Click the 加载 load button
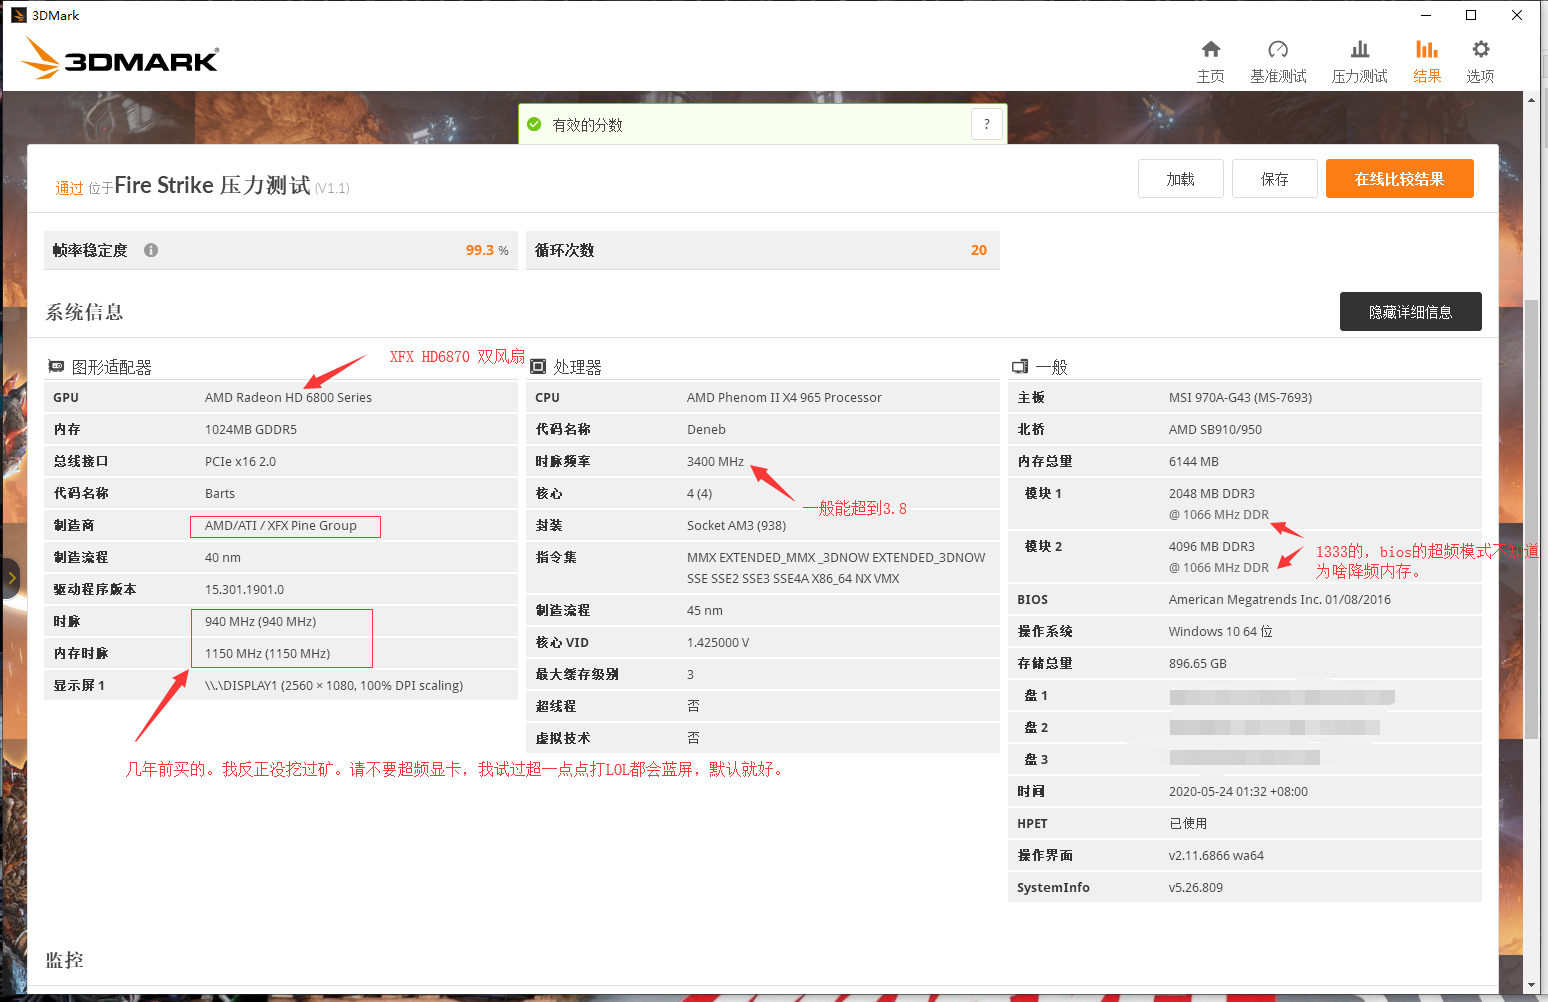1548x1002 pixels. [x=1181, y=179]
